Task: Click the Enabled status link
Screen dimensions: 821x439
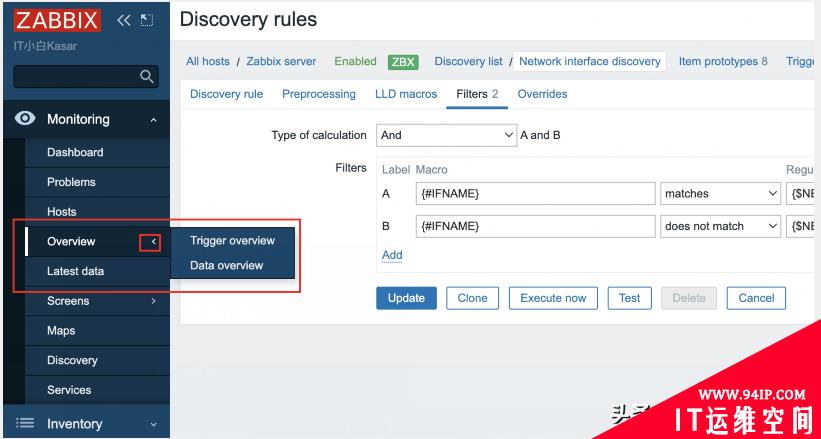Action: 356,61
